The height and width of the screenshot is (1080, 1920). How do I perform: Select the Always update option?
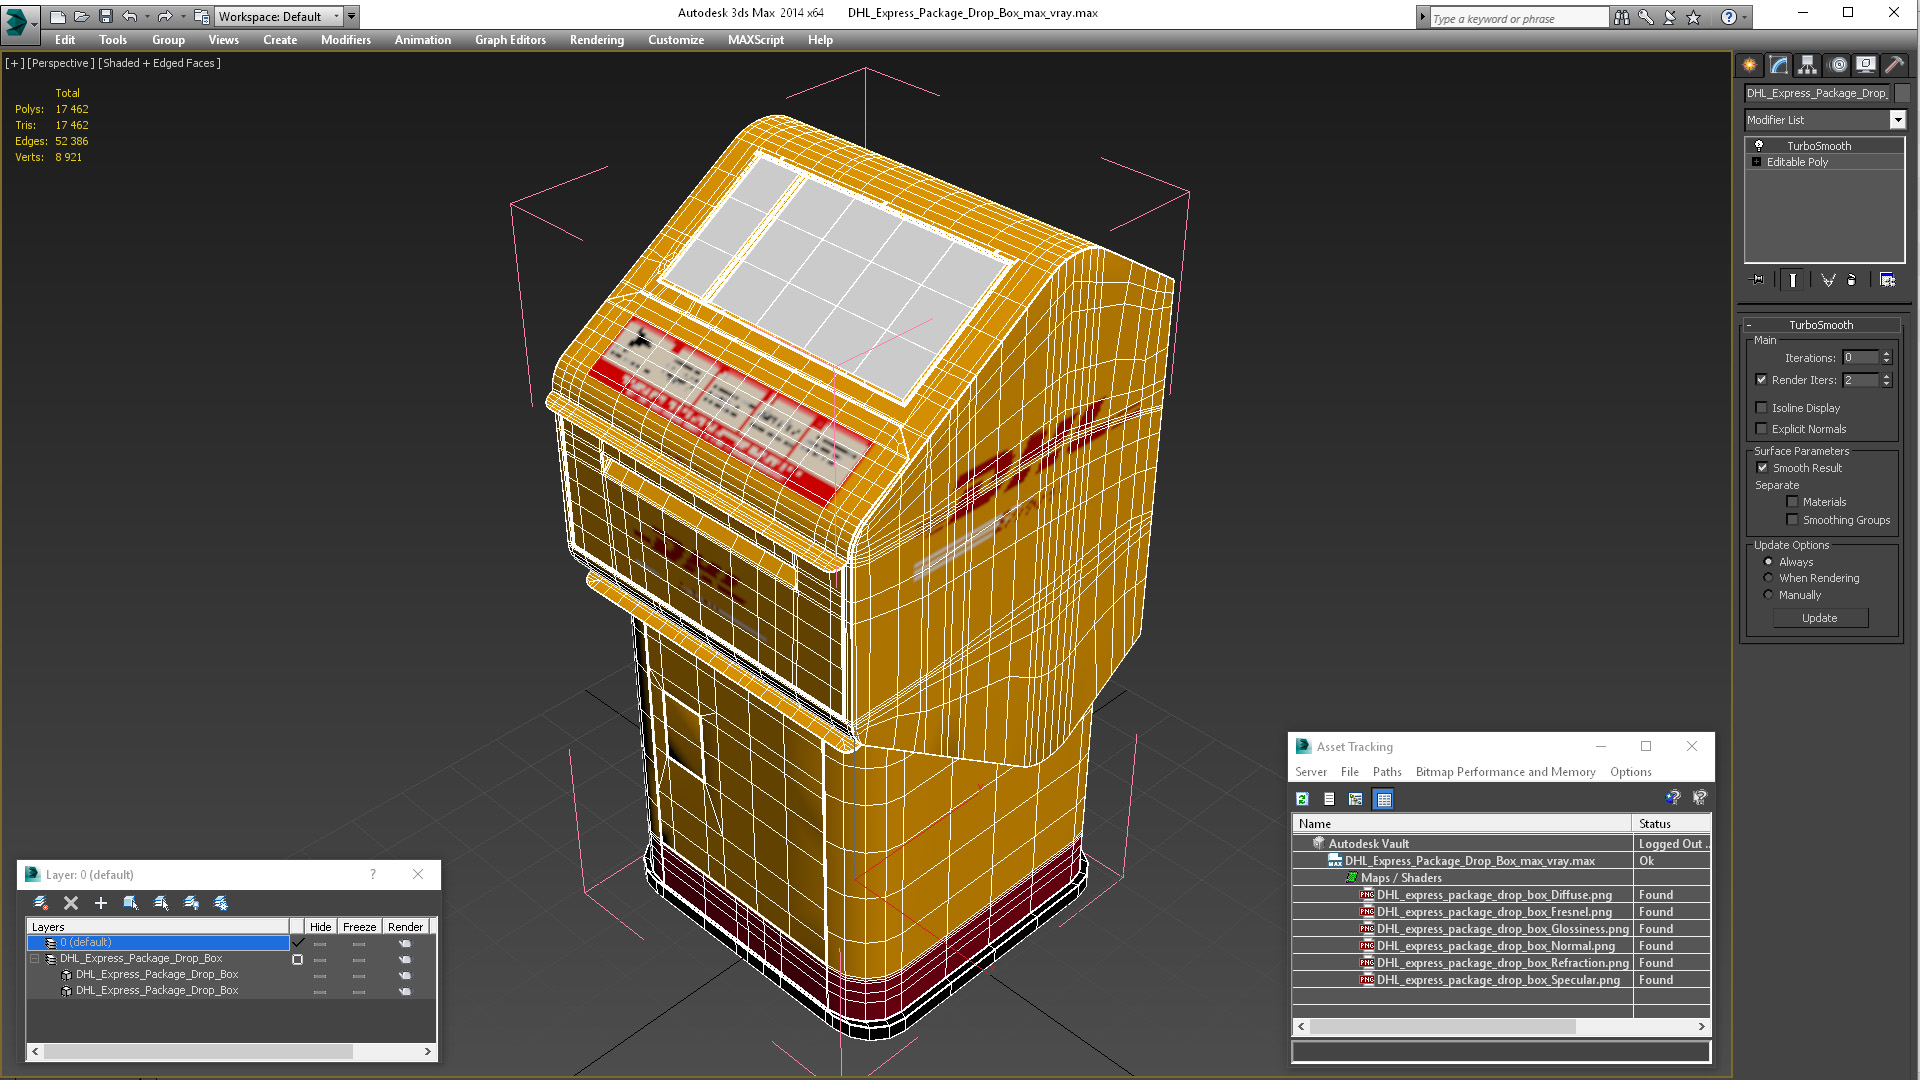click(x=1768, y=562)
